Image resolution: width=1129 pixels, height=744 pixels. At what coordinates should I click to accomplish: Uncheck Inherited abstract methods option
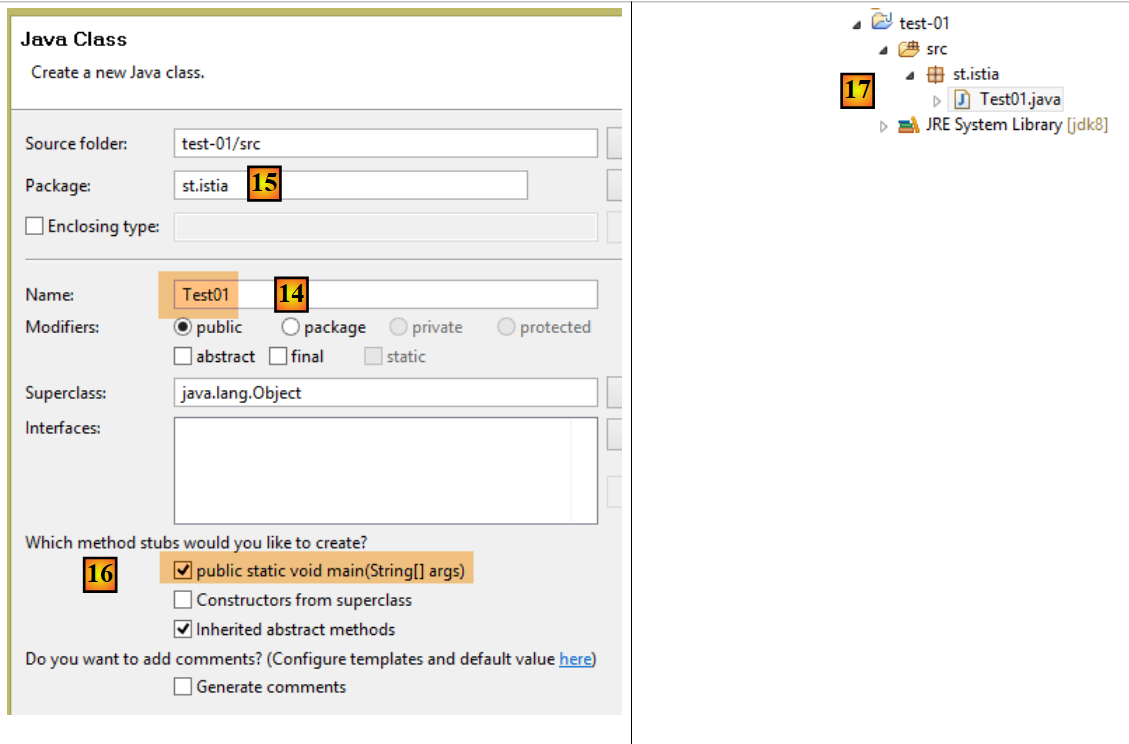[183, 629]
